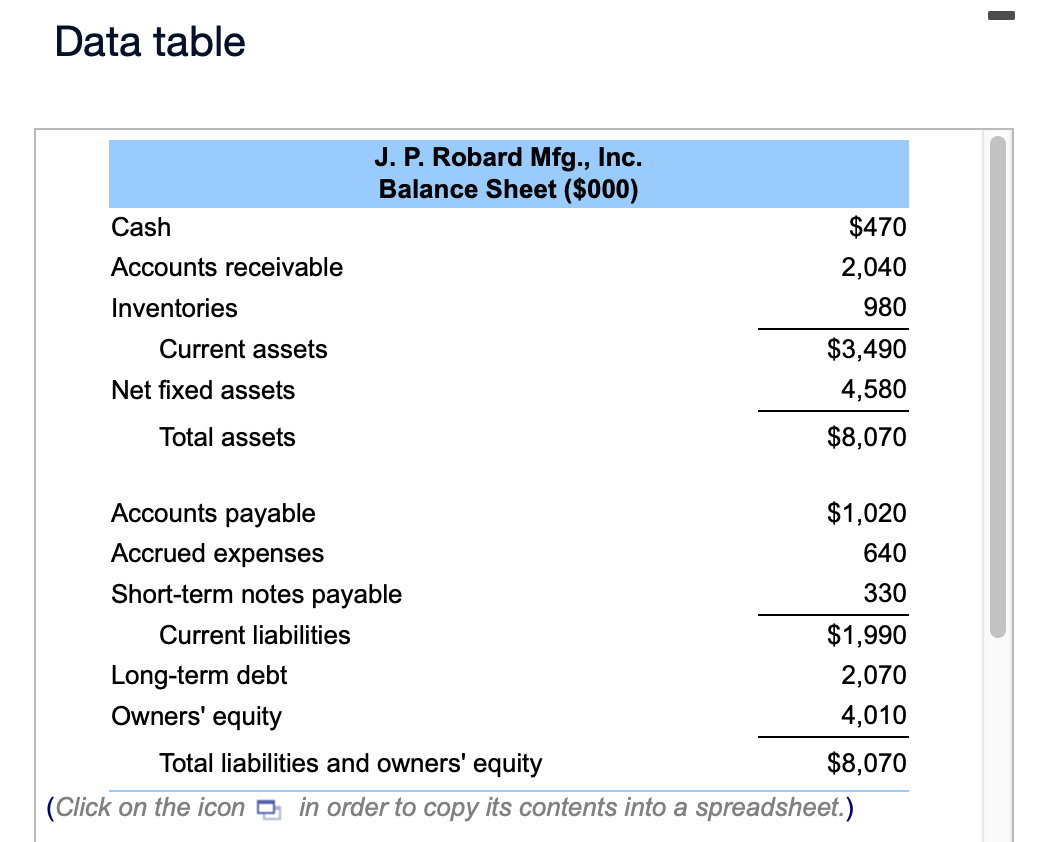Select the minimize dash at top right
Screen dimensions: 1038x842
1001,16
